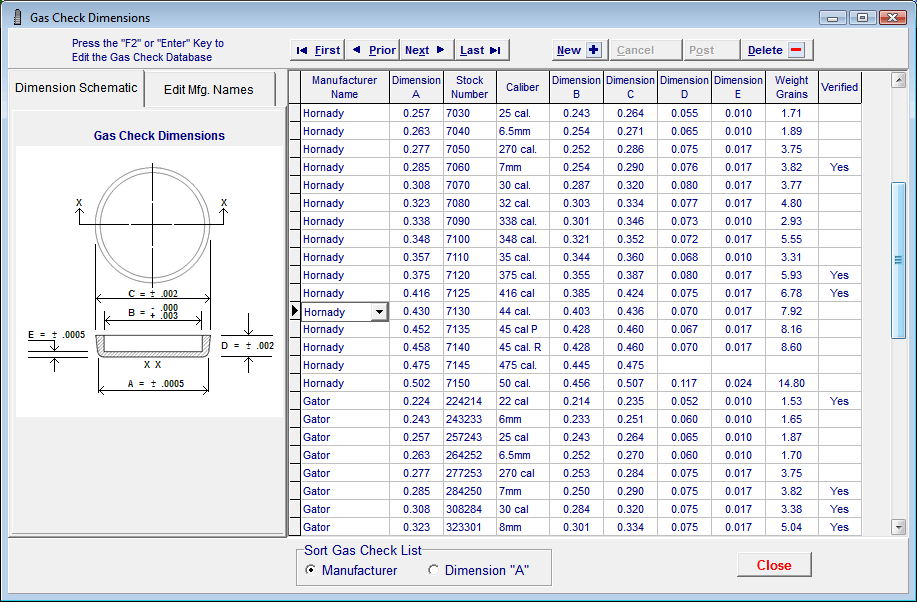This screenshot has width=917, height=602.
Task: Select the 30 cal. caliber cell
Action: (523, 185)
